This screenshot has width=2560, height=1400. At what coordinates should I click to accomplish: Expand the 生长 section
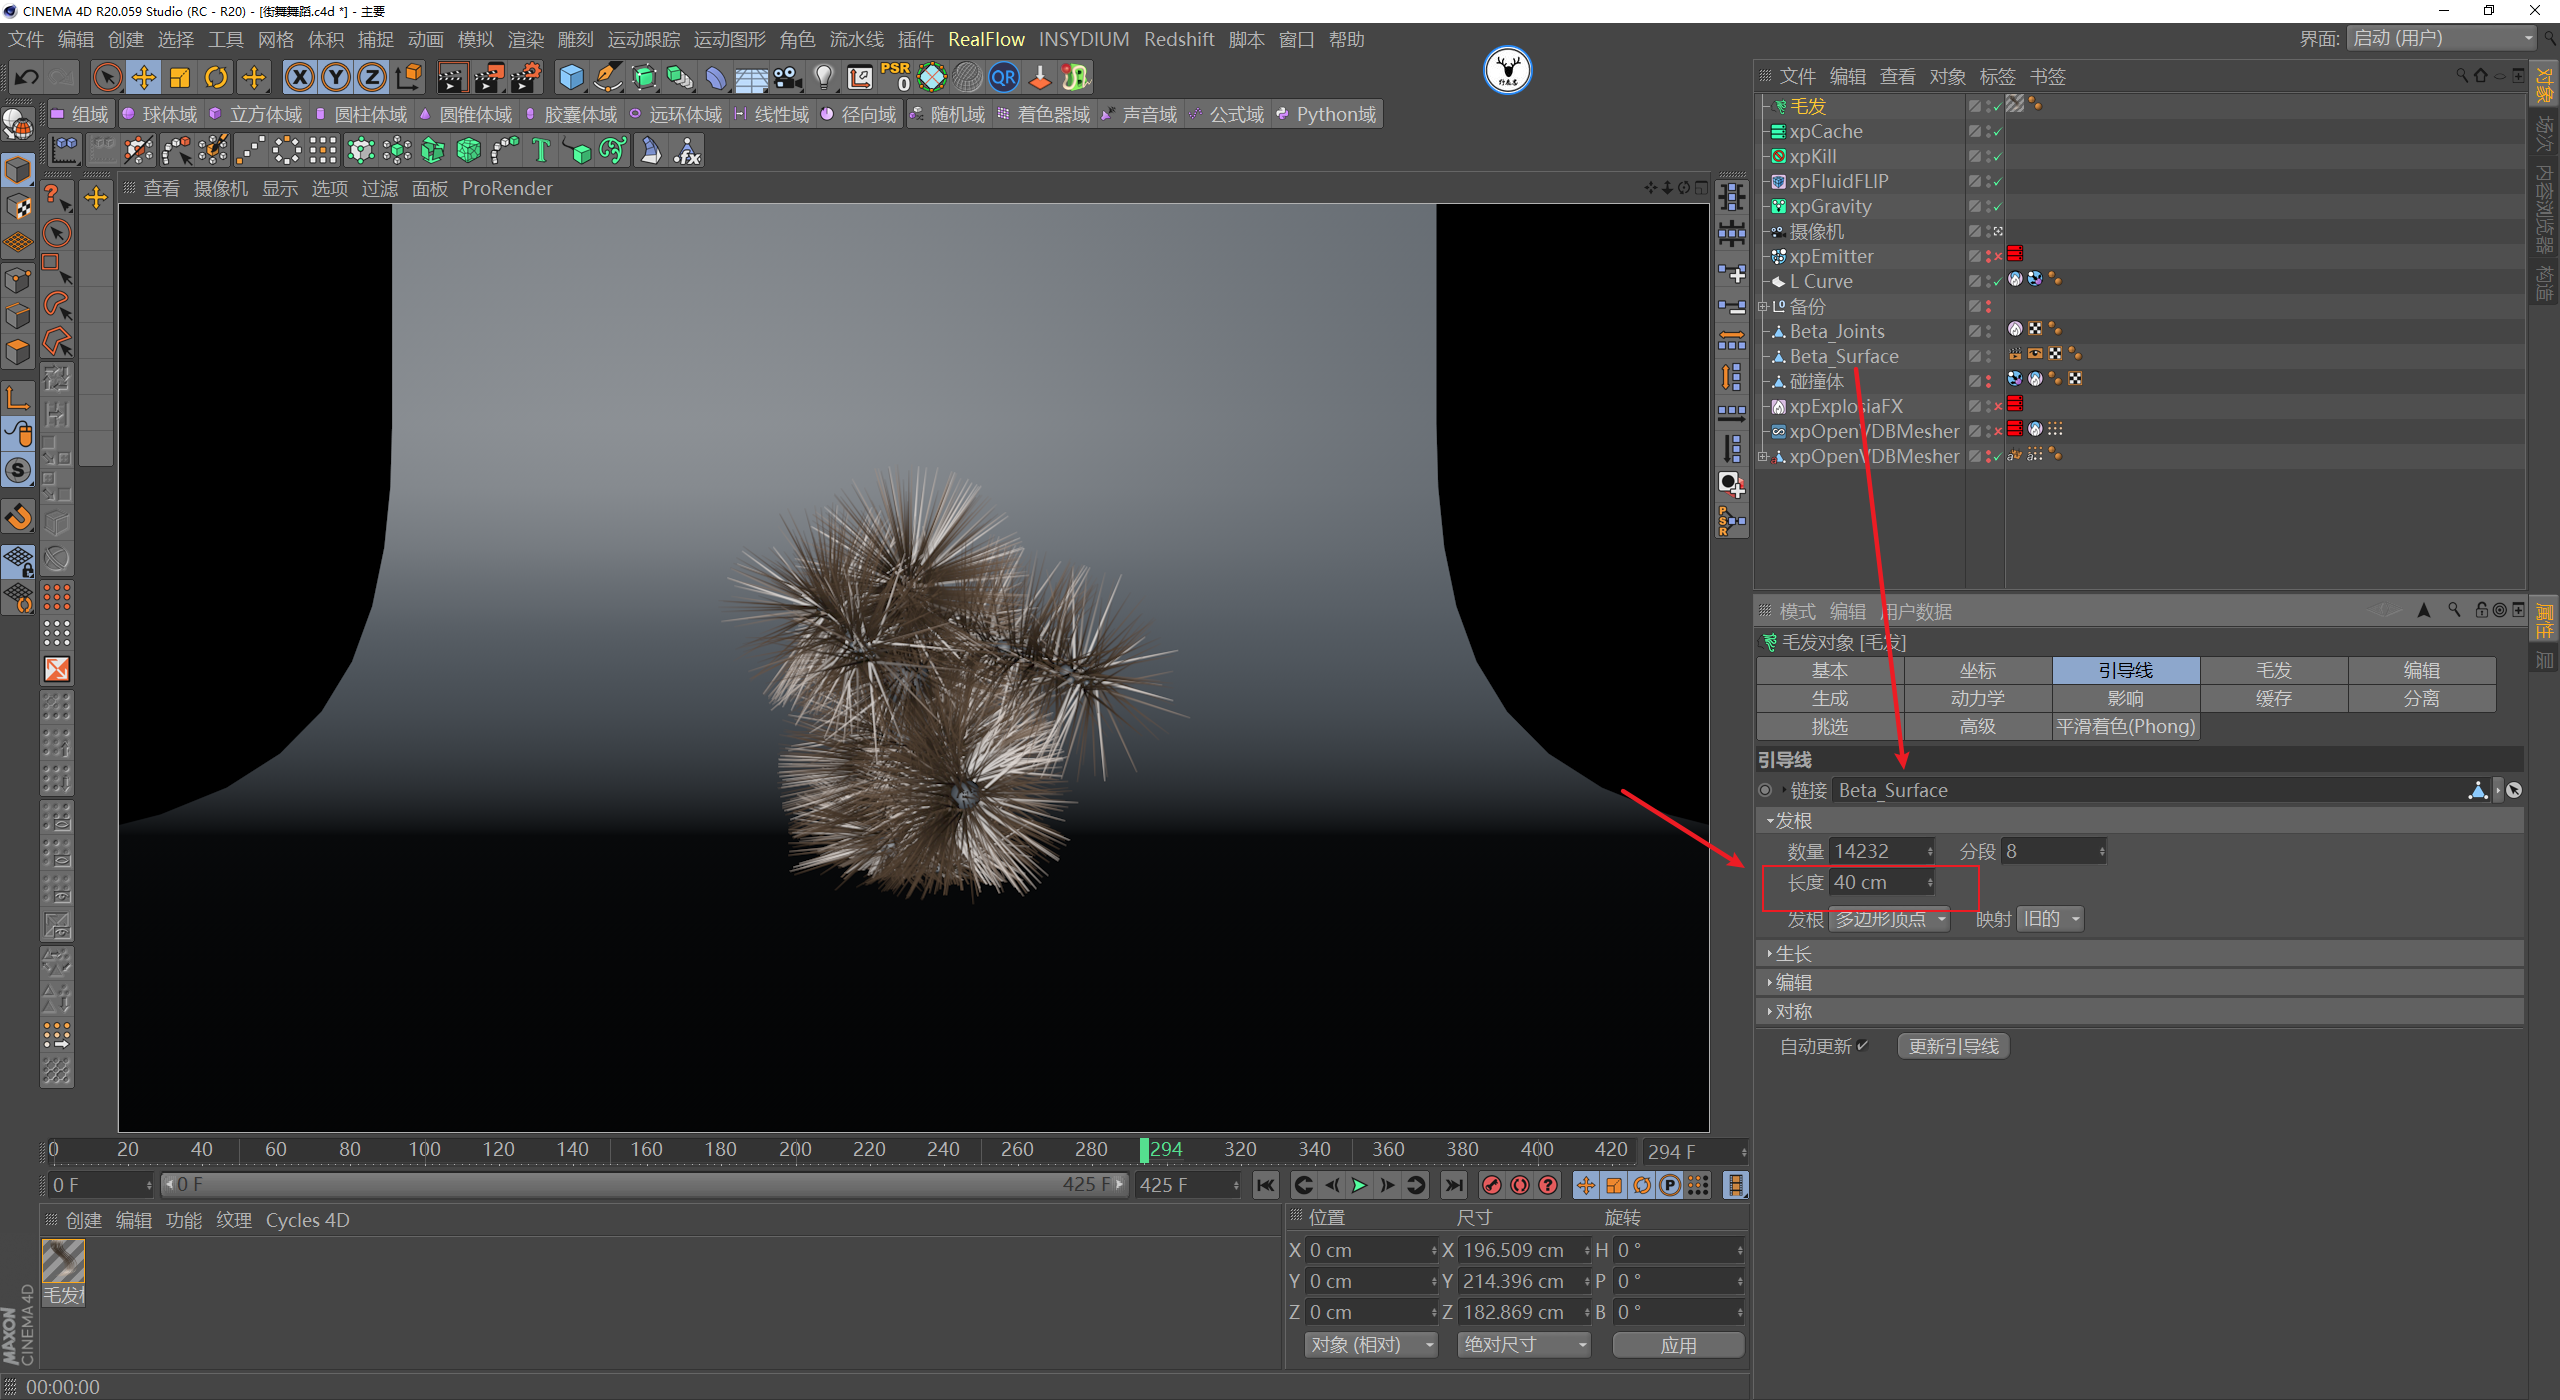pos(1792,954)
